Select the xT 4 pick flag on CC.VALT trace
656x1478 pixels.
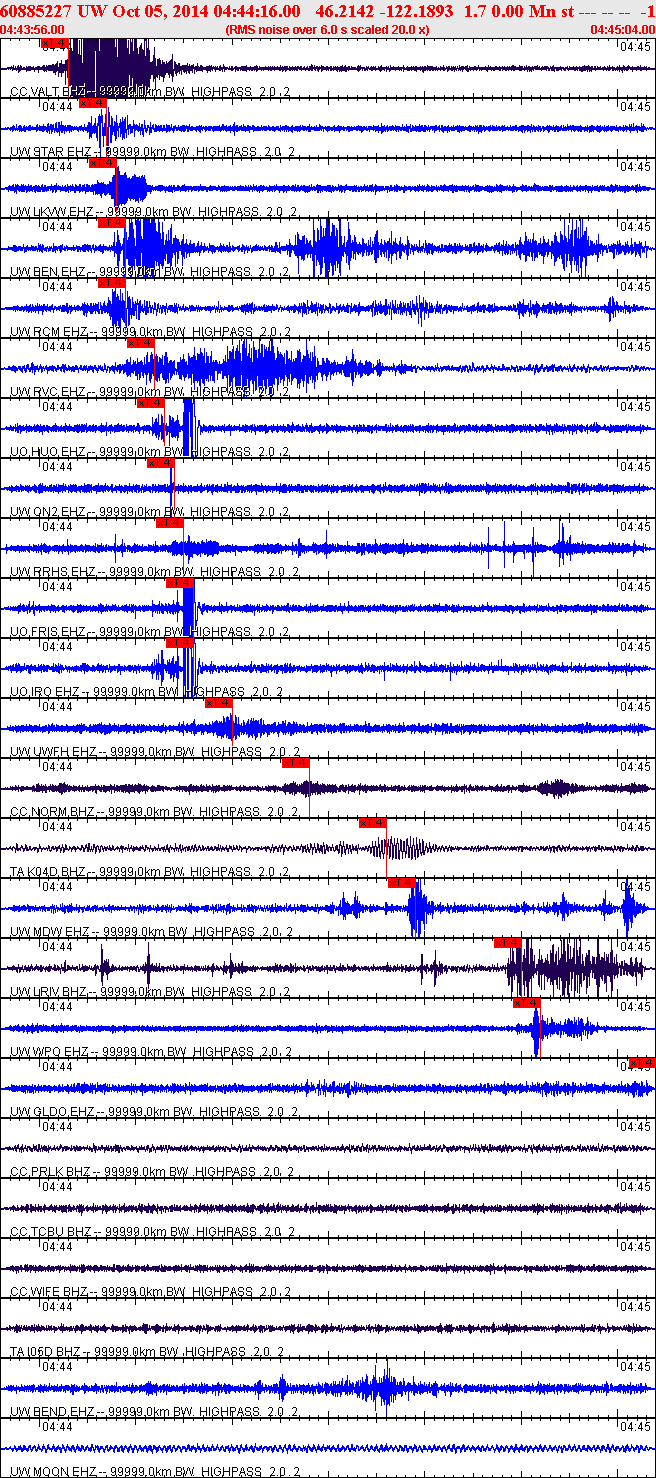click(55, 44)
